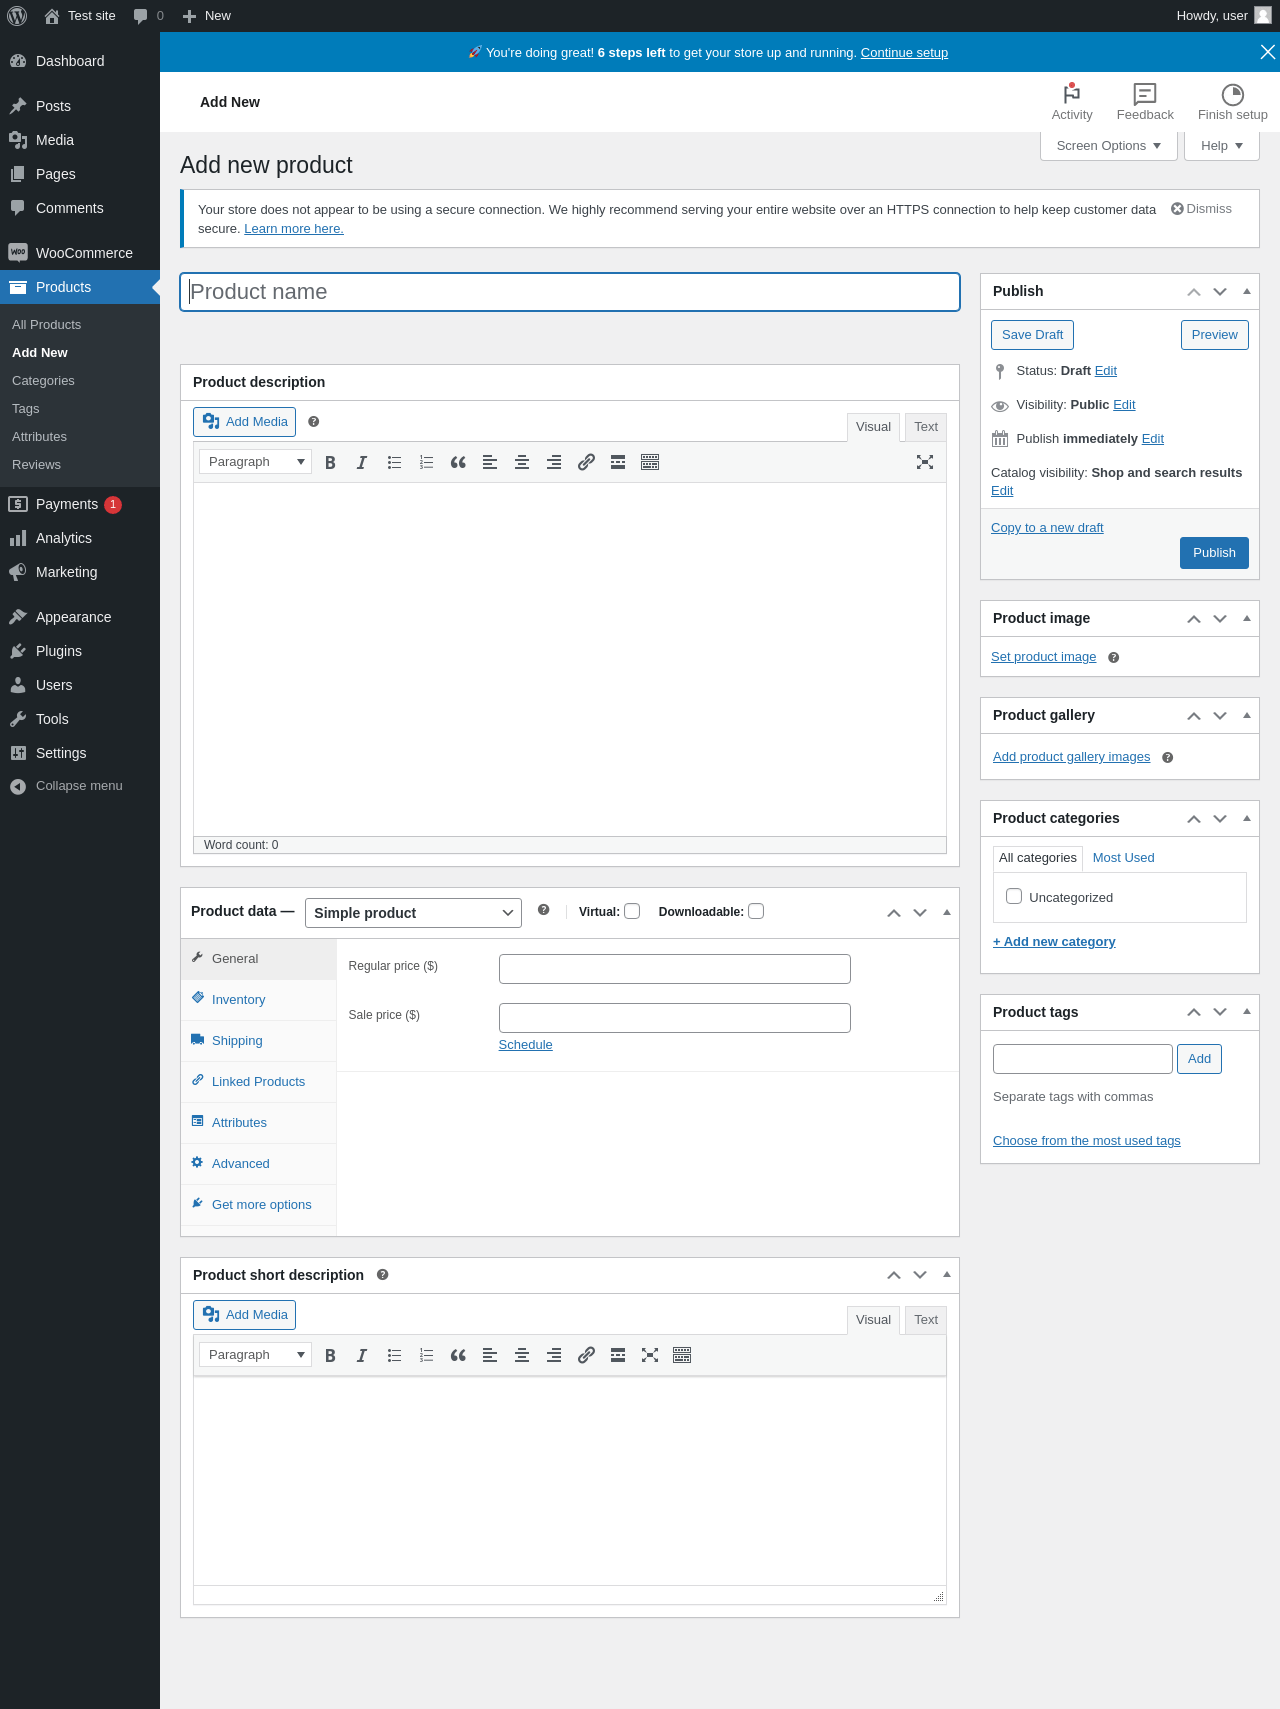
Task: Collapse the Product tags panel
Action: coord(1247,1012)
